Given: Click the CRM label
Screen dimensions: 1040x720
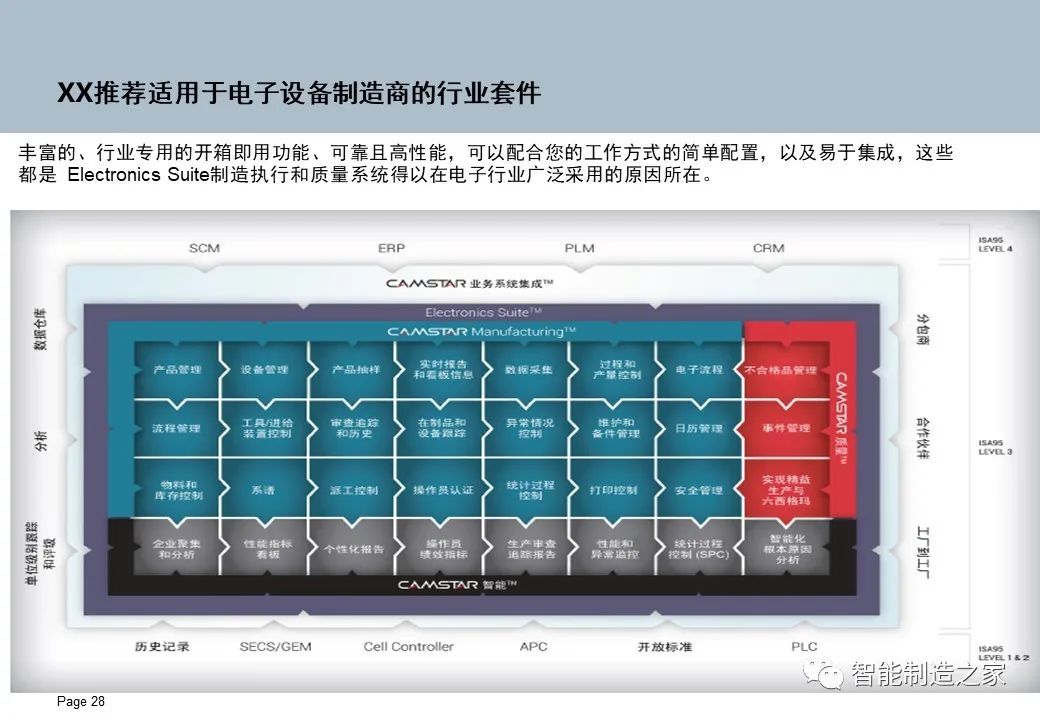Looking at the screenshot, I should click(769, 249).
